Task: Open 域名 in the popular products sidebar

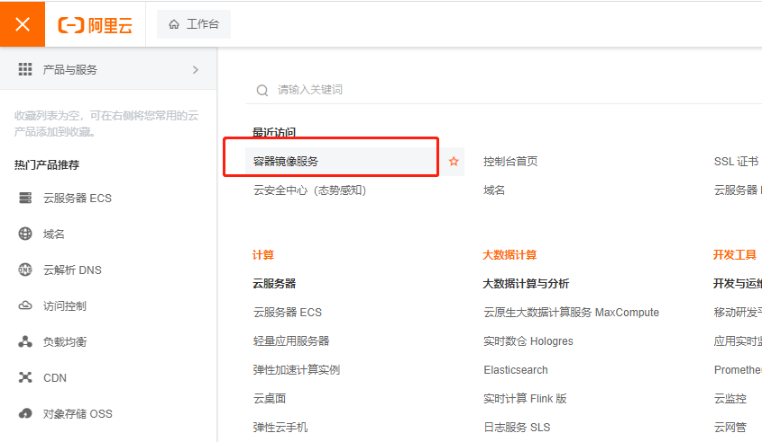Action: (54, 234)
